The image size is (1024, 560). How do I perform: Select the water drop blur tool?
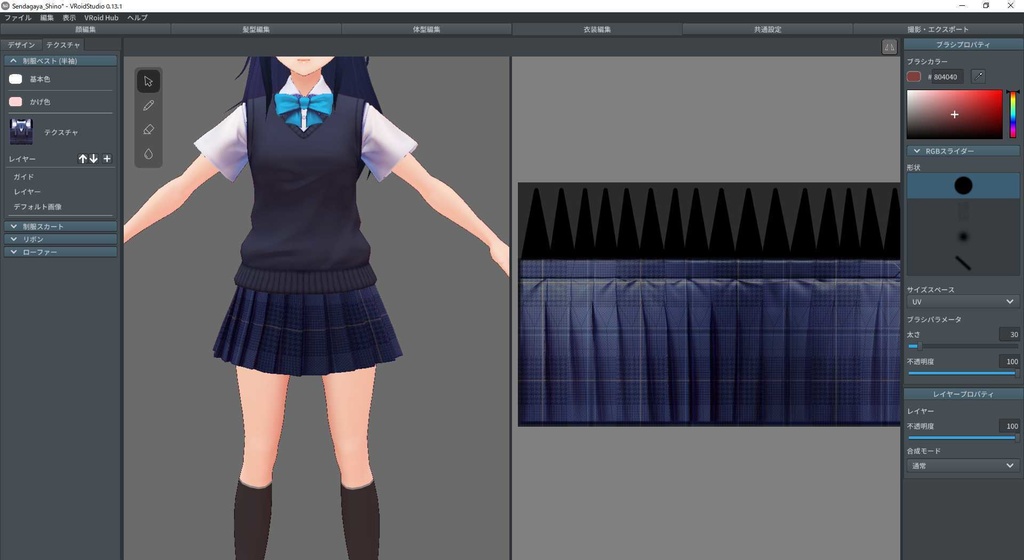click(x=148, y=154)
